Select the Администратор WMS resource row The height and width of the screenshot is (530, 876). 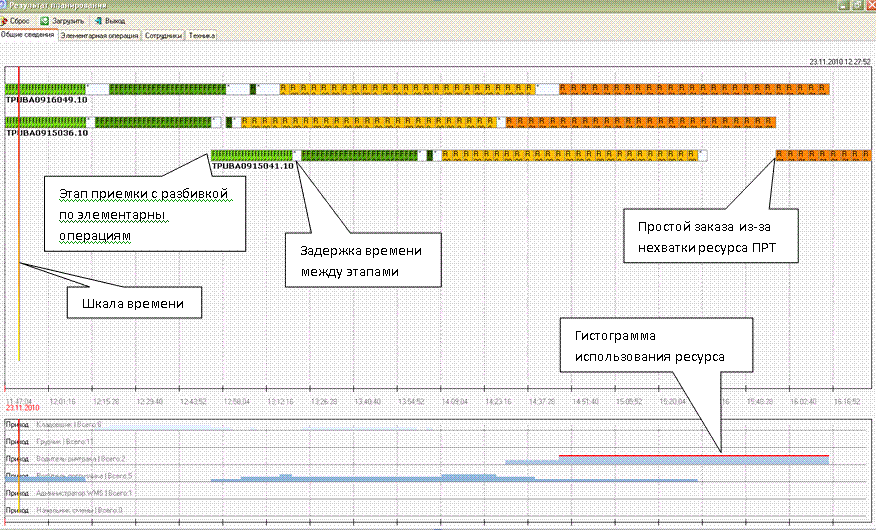pyautogui.click(x=70, y=493)
